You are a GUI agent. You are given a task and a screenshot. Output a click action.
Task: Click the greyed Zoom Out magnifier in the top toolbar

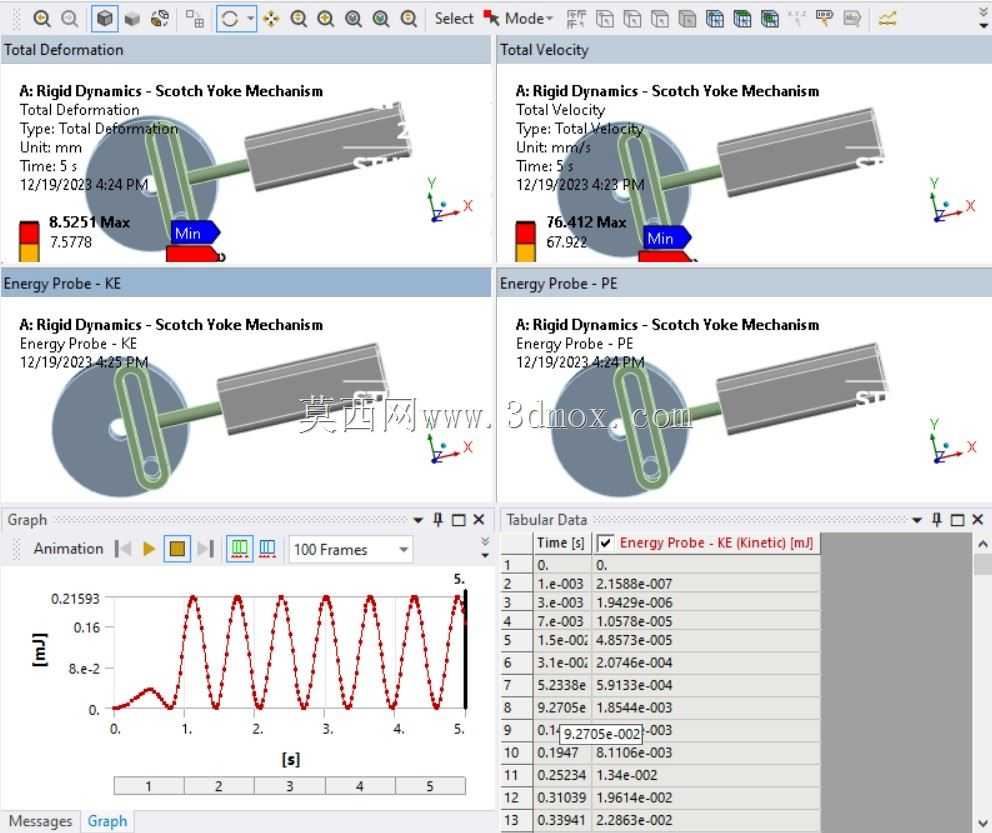click(69, 18)
